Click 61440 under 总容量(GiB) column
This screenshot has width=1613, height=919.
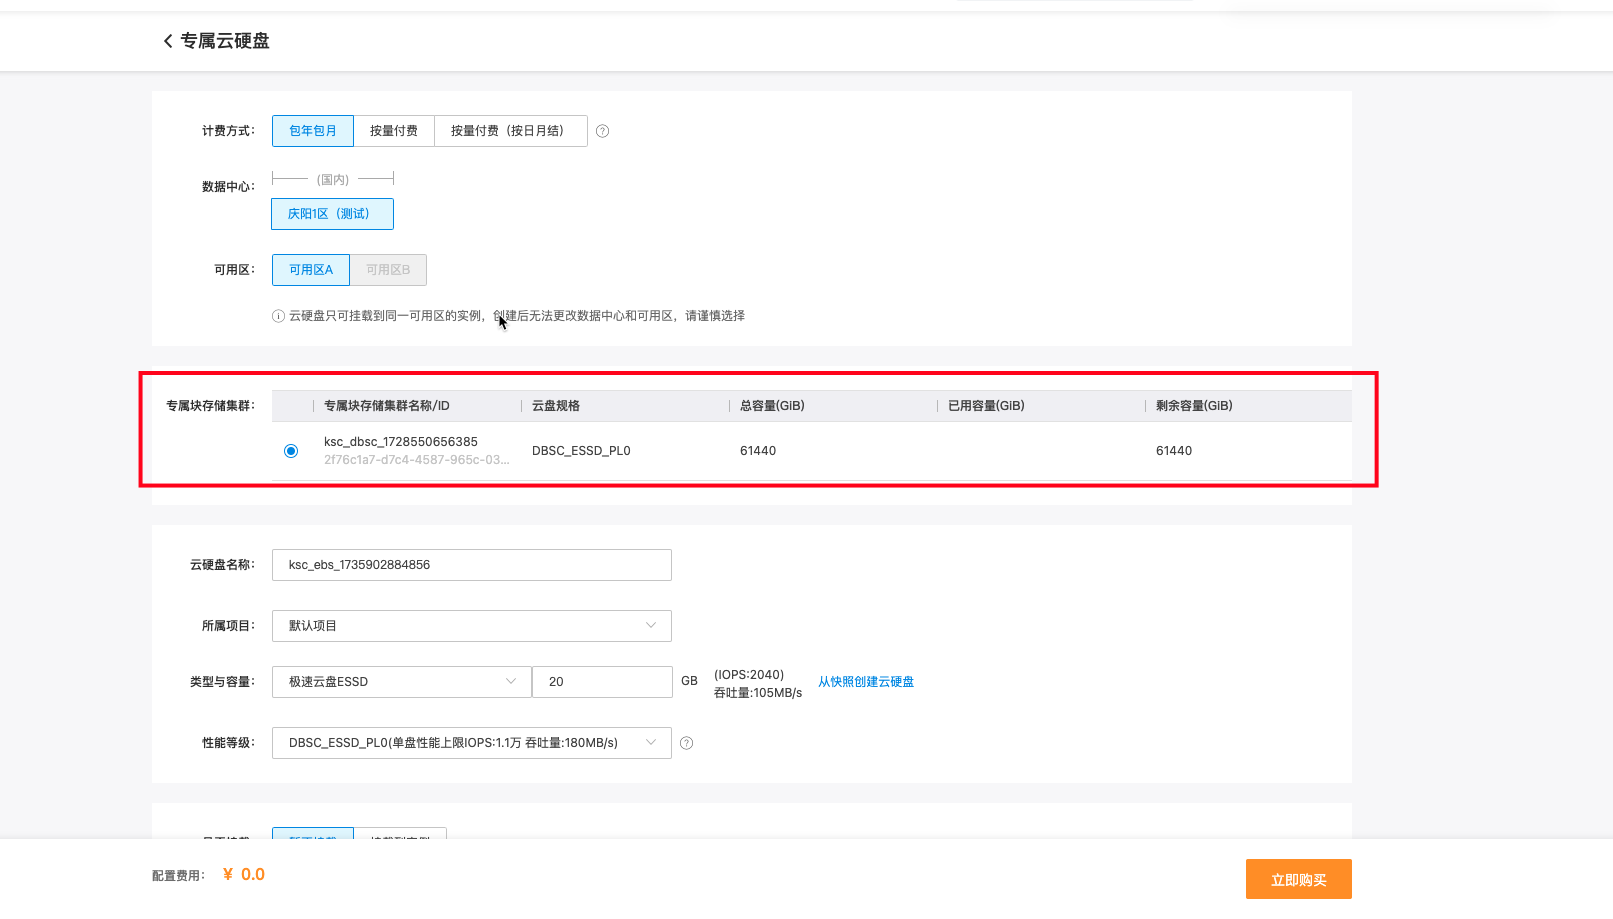pyautogui.click(x=758, y=451)
